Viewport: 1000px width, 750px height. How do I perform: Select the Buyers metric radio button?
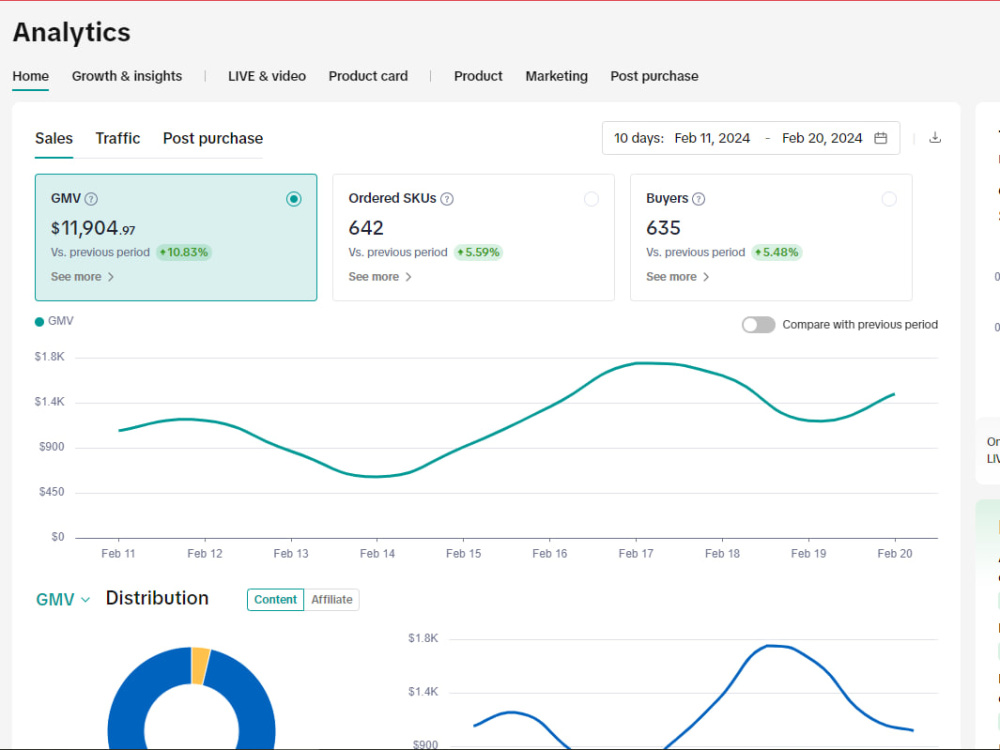888,199
